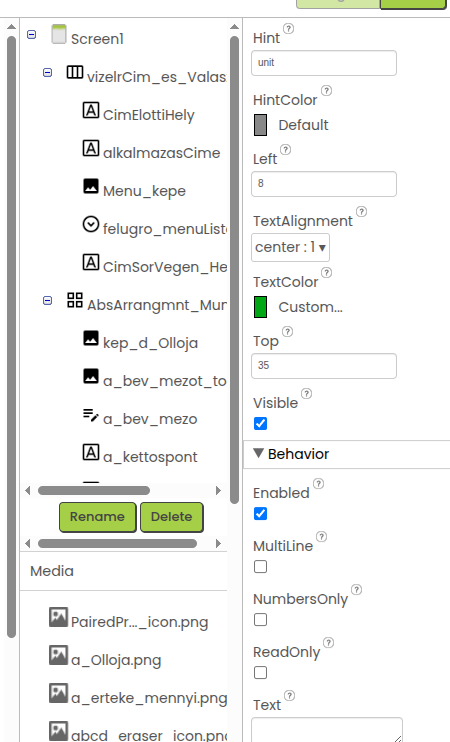Click the Menu_kepe image icon
This screenshot has height=742, width=450.
pos(91,186)
